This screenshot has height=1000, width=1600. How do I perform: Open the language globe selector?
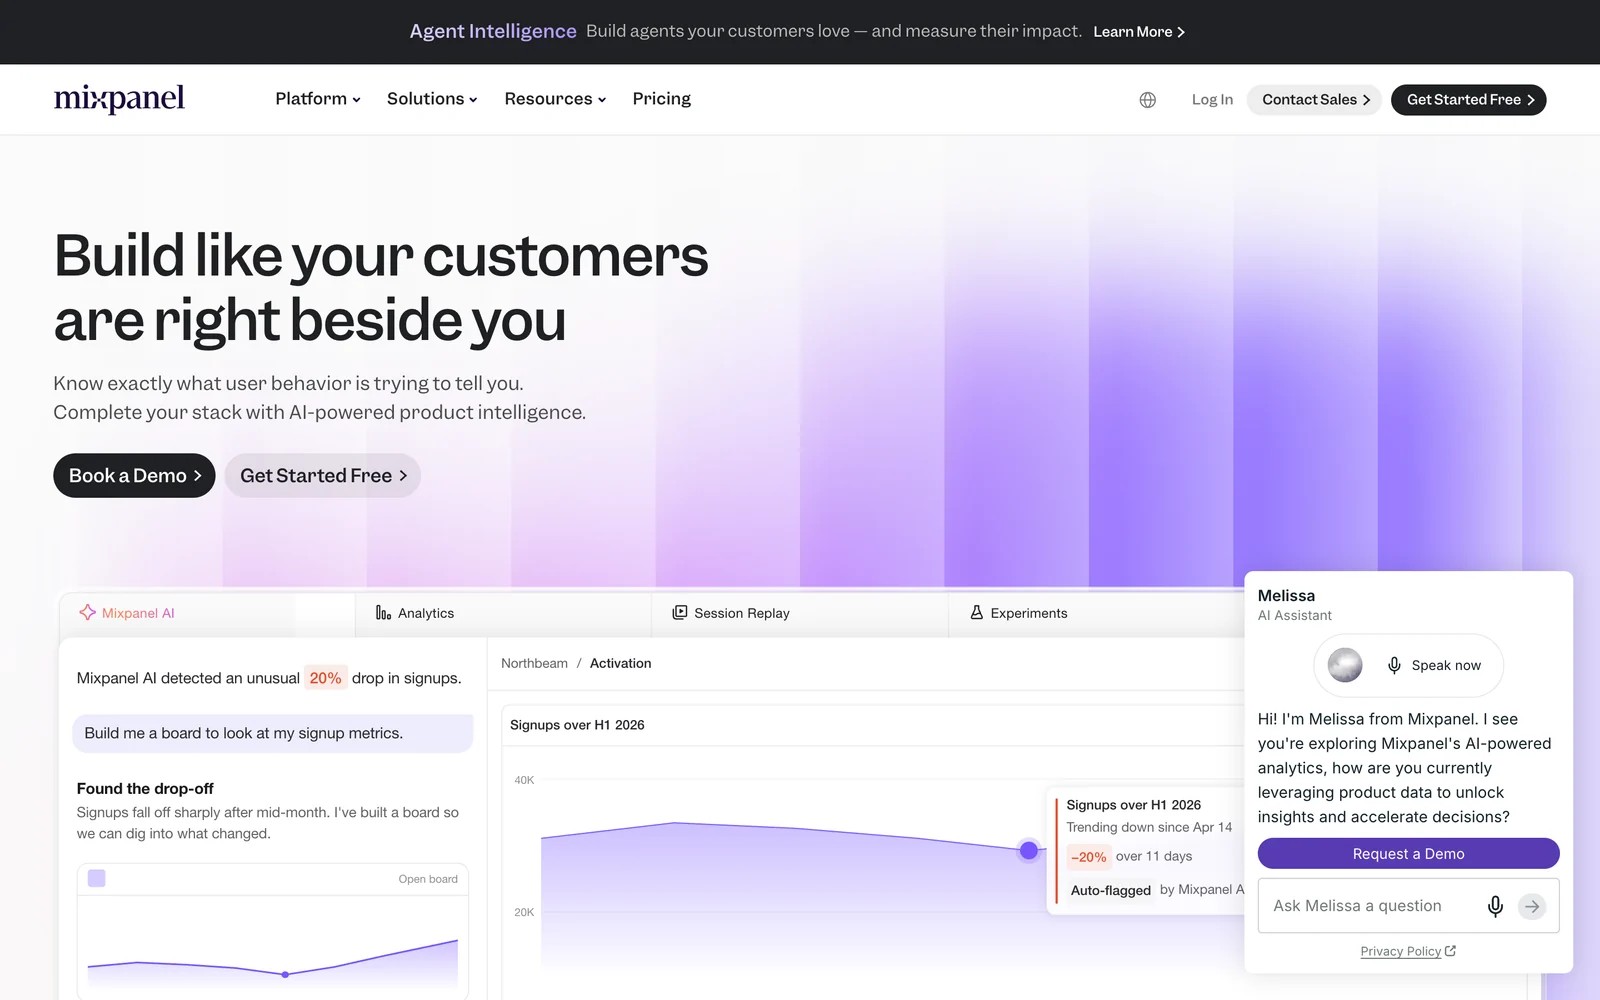pyautogui.click(x=1147, y=100)
